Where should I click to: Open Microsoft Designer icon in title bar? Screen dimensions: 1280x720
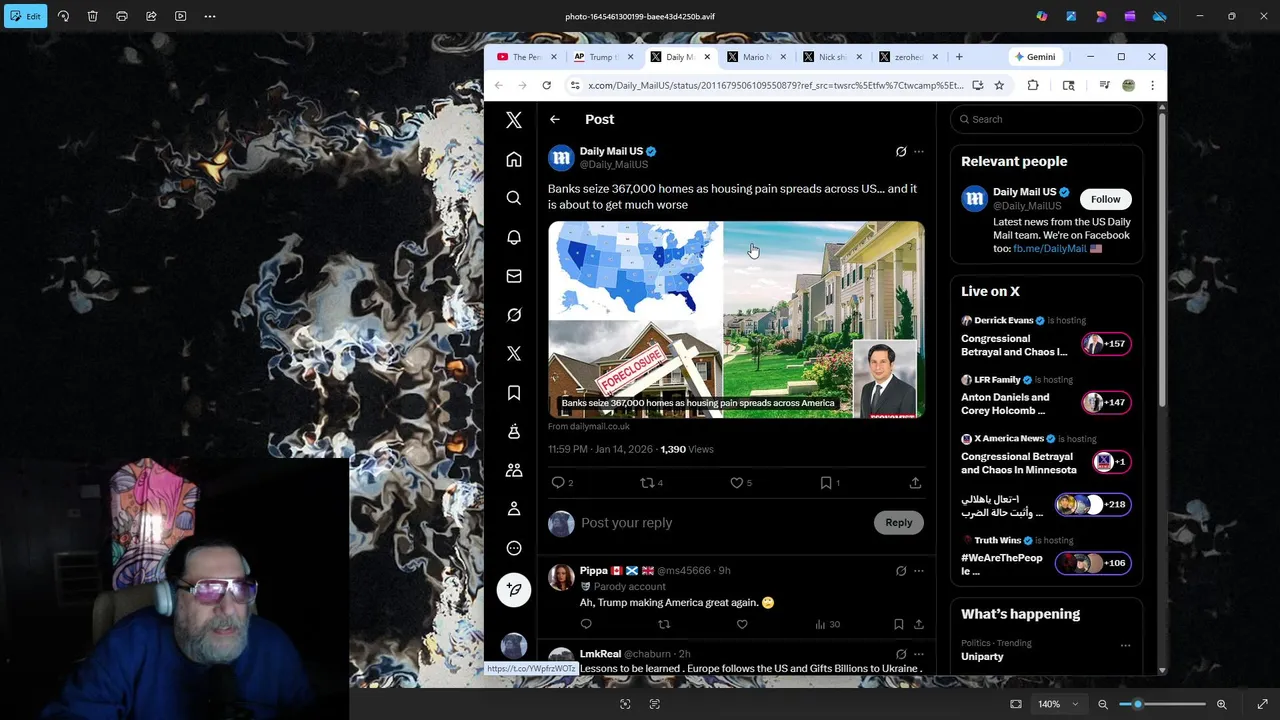tap(1101, 16)
